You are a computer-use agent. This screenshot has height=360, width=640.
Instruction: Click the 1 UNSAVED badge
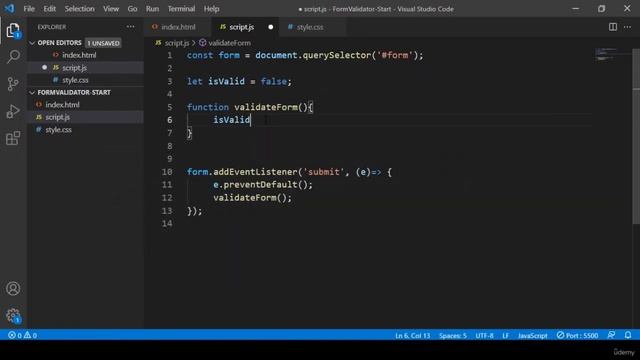[103, 43]
